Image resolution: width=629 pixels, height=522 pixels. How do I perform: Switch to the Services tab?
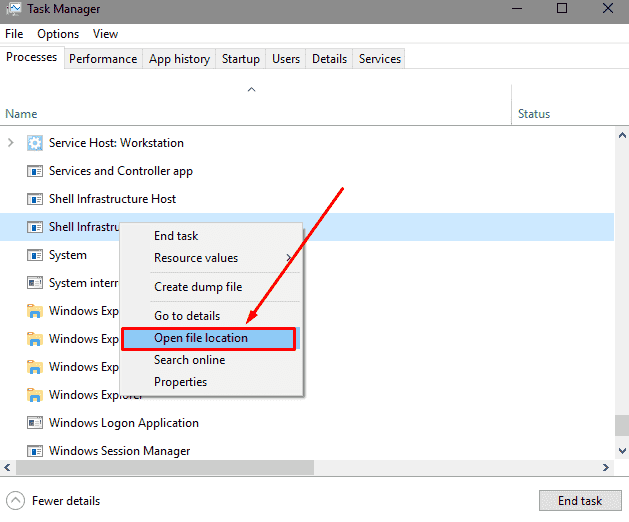tap(379, 59)
